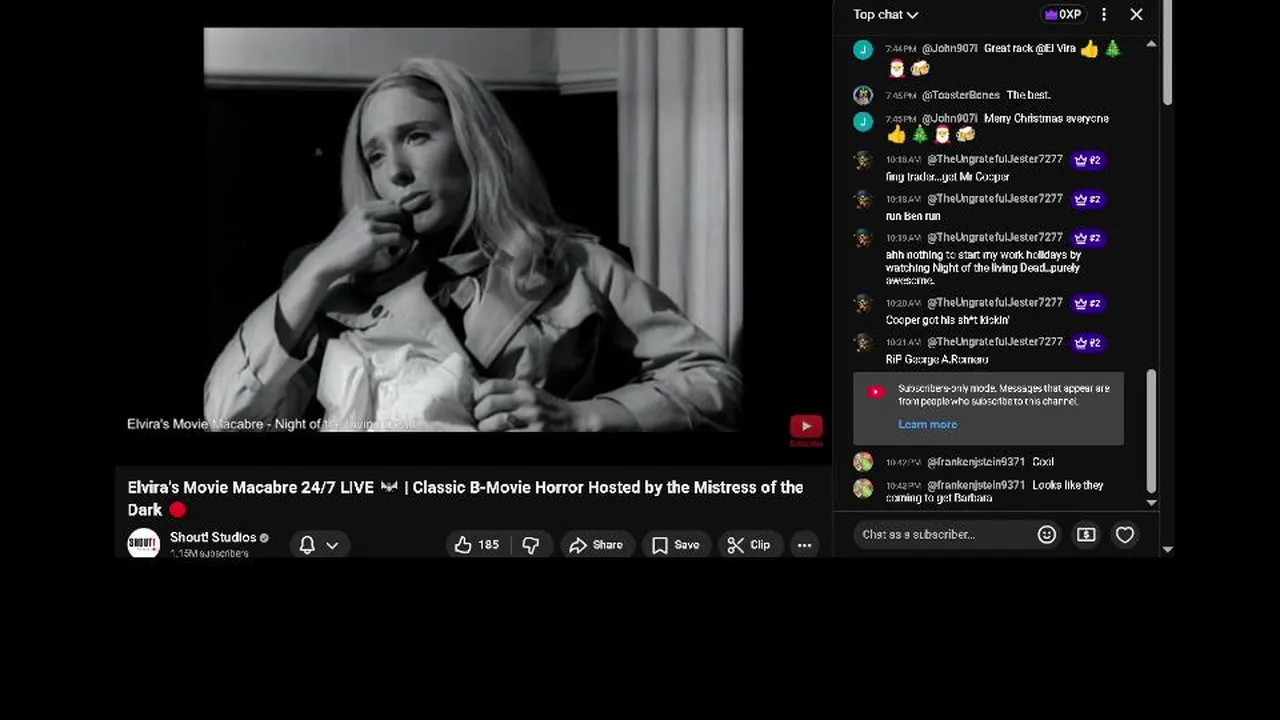Image resolution: width=1280 pixels, height=720 pixels.
Task: Click the verified badge next to Shout! Studios
Action: click(264, 538)
